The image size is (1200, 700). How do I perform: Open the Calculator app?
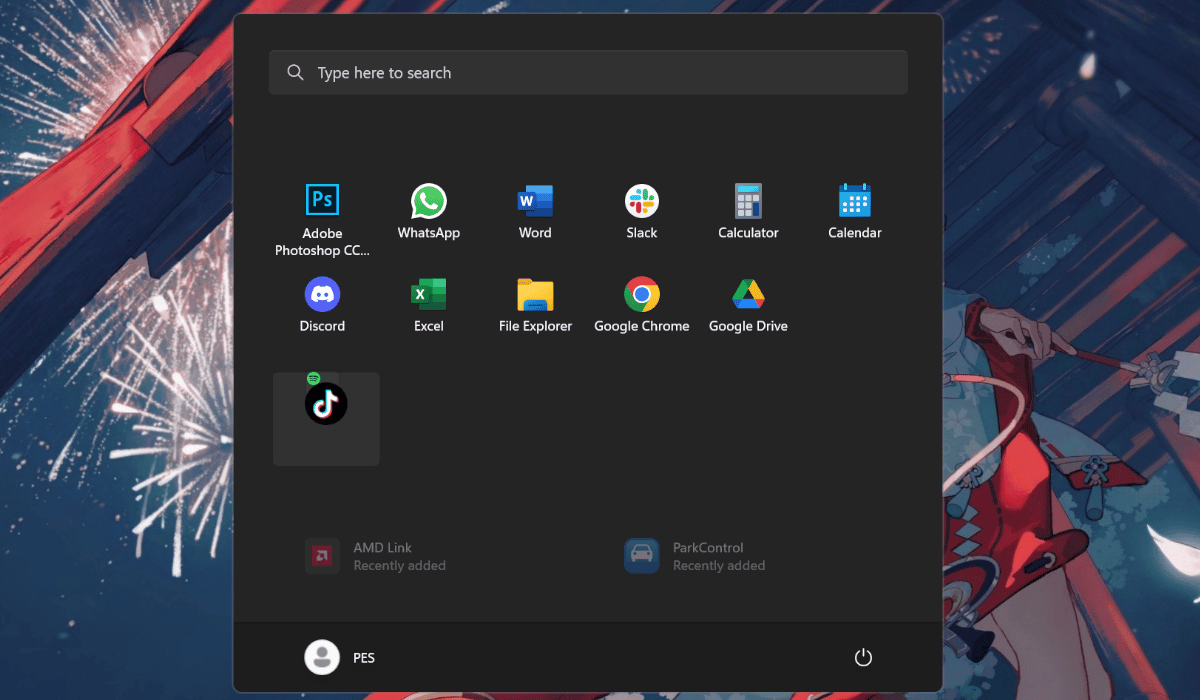(x=748, y=201)
